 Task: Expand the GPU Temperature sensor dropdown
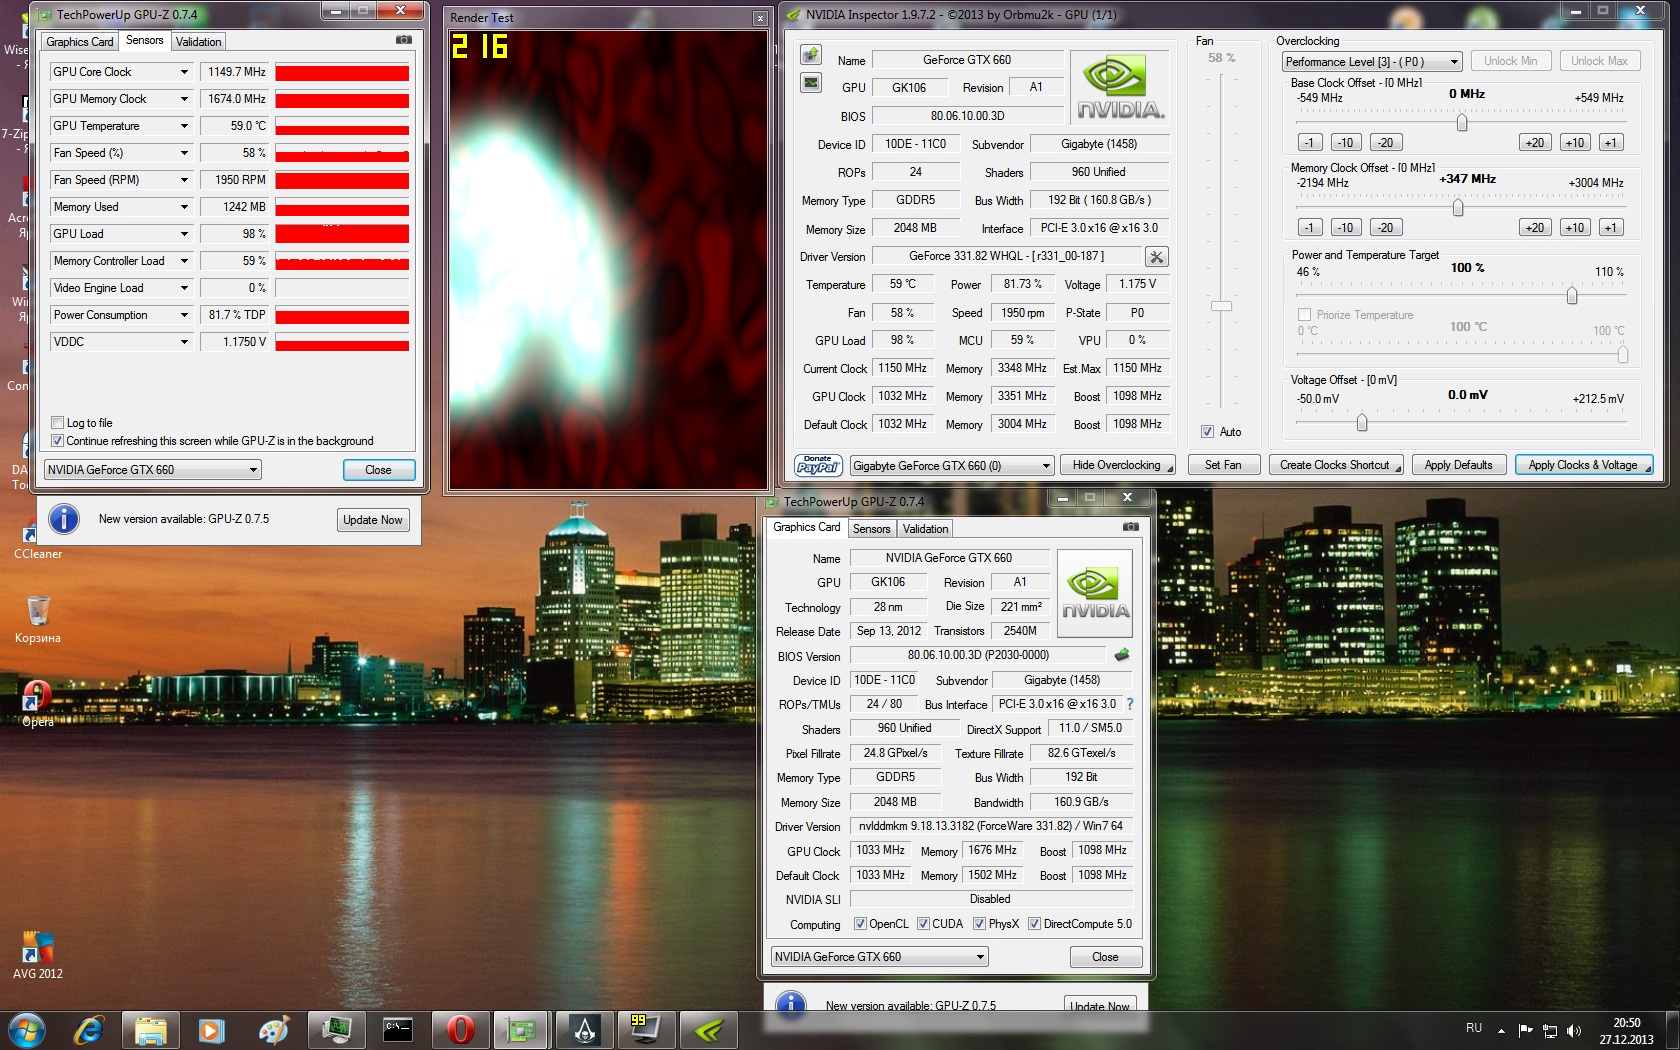point(184,126)
